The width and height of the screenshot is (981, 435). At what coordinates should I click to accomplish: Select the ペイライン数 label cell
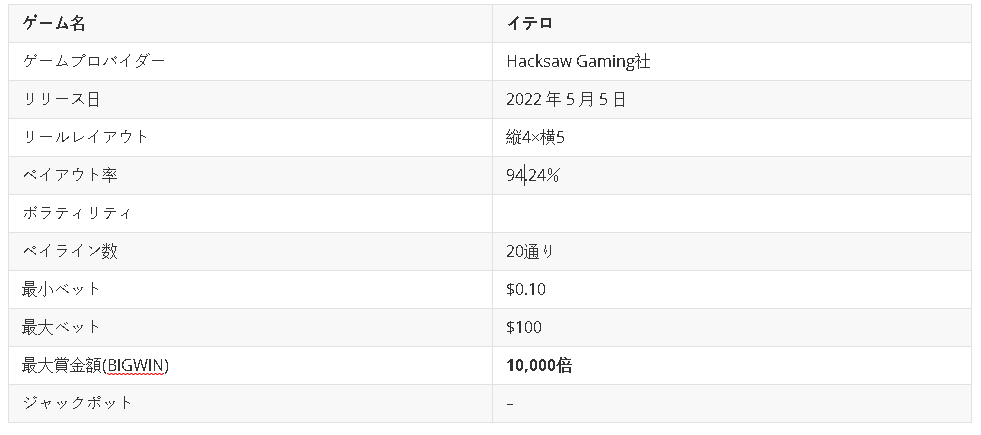[70, 251]
